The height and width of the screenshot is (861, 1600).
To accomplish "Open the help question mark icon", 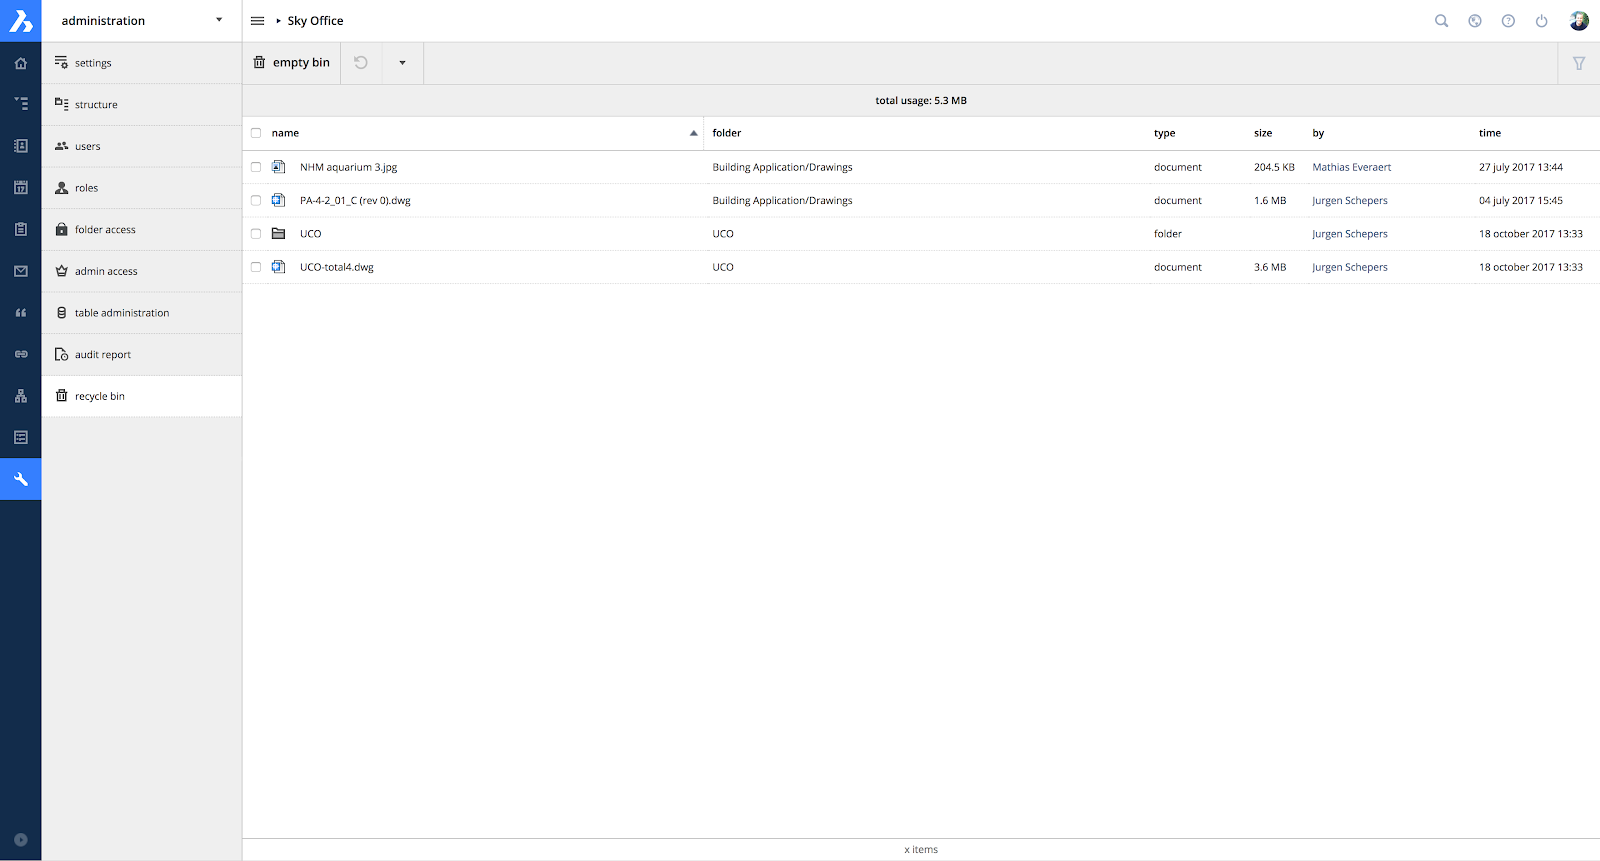I will pyautogui.click(x=1508, y=21).
